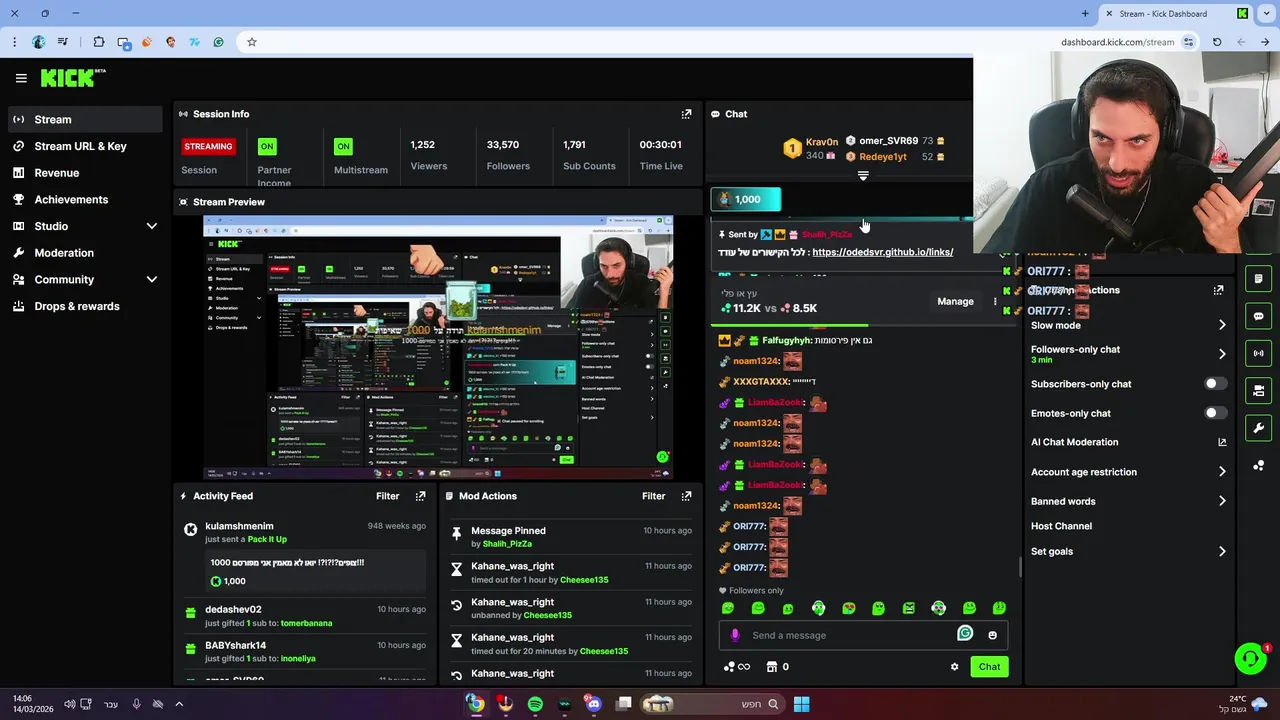Open the browser extensions puzzle icon

98,42
